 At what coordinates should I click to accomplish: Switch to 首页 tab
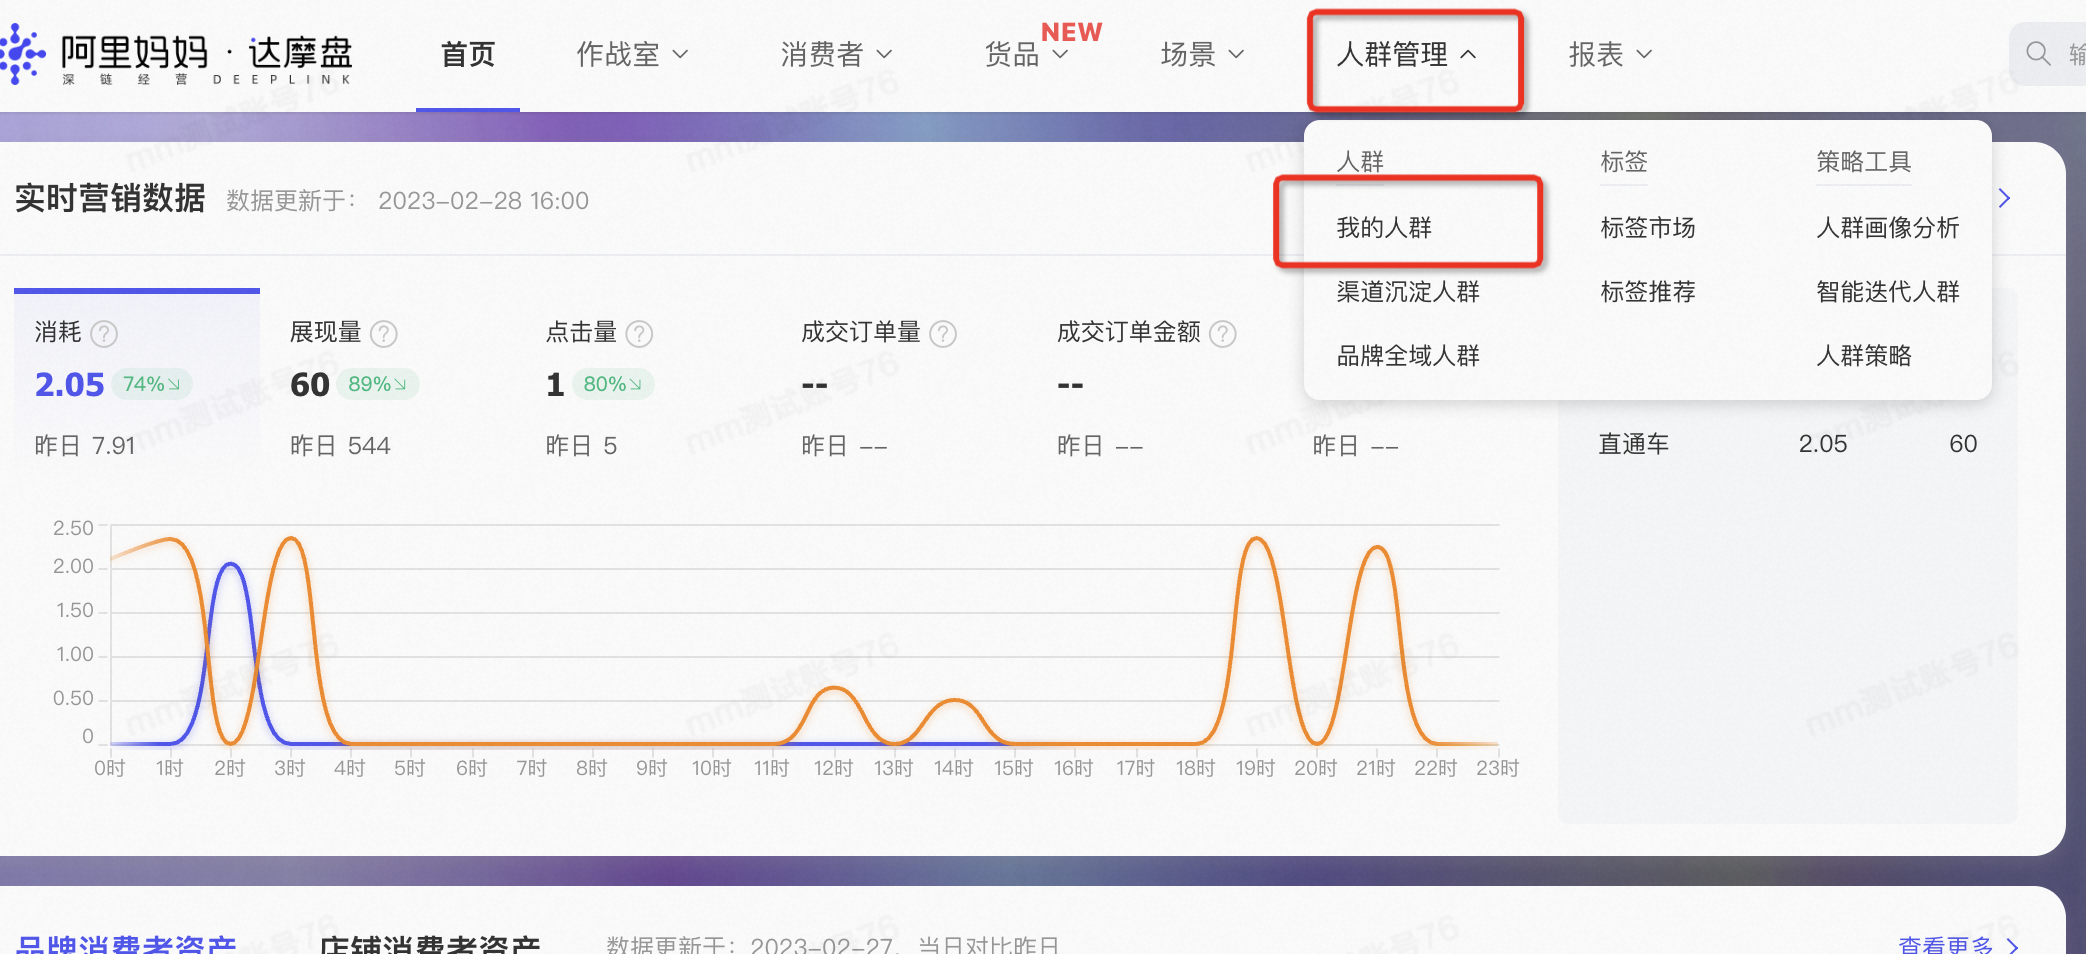pyautogui.click(x=468, y=54)
